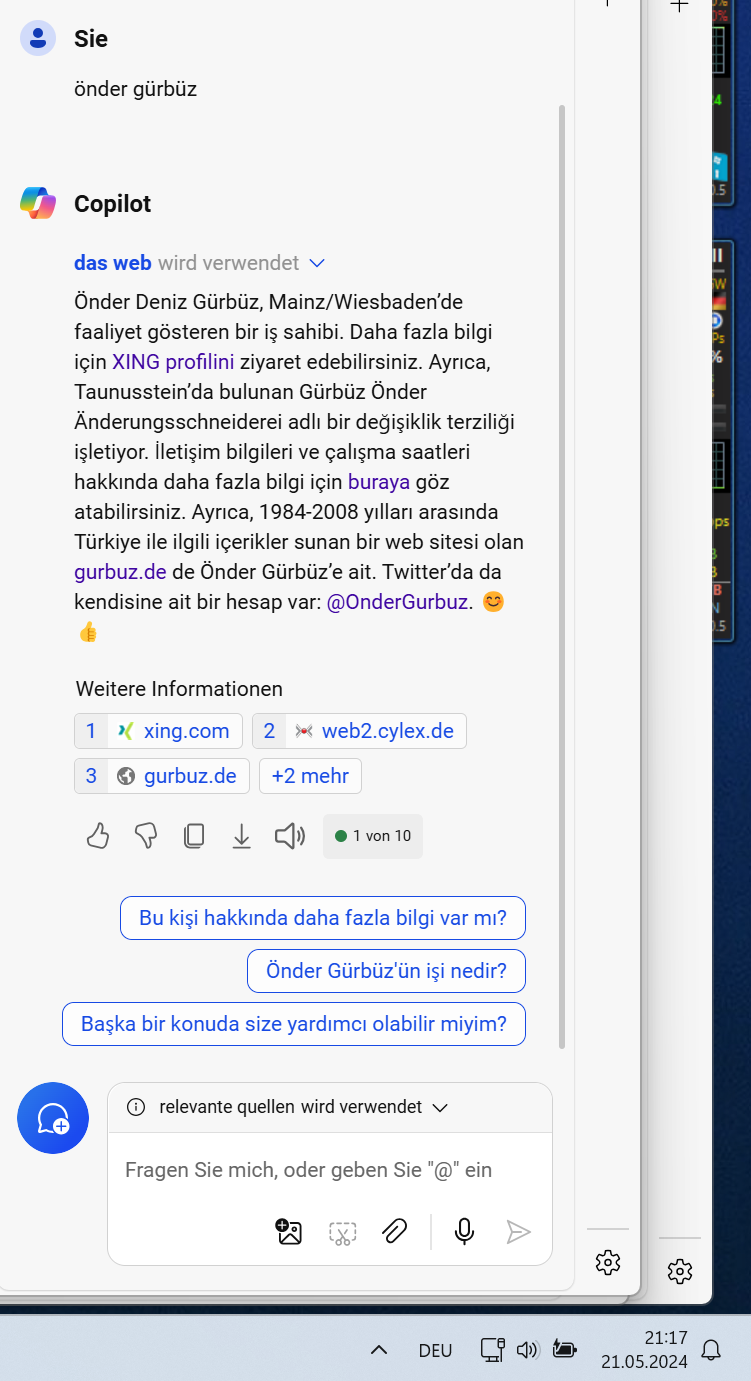
Task: Select suggestion 'Önder Gürbüz'ün işi nedir?'
Action: pos(386,971)
